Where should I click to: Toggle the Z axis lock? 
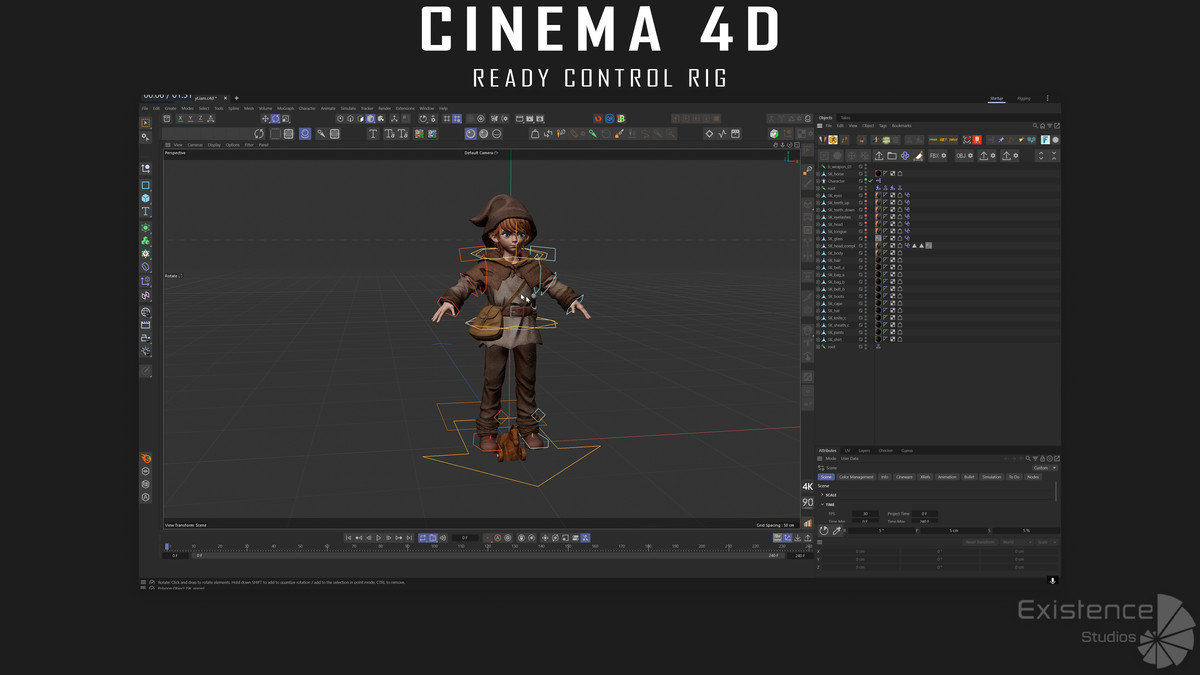[200, 119]
